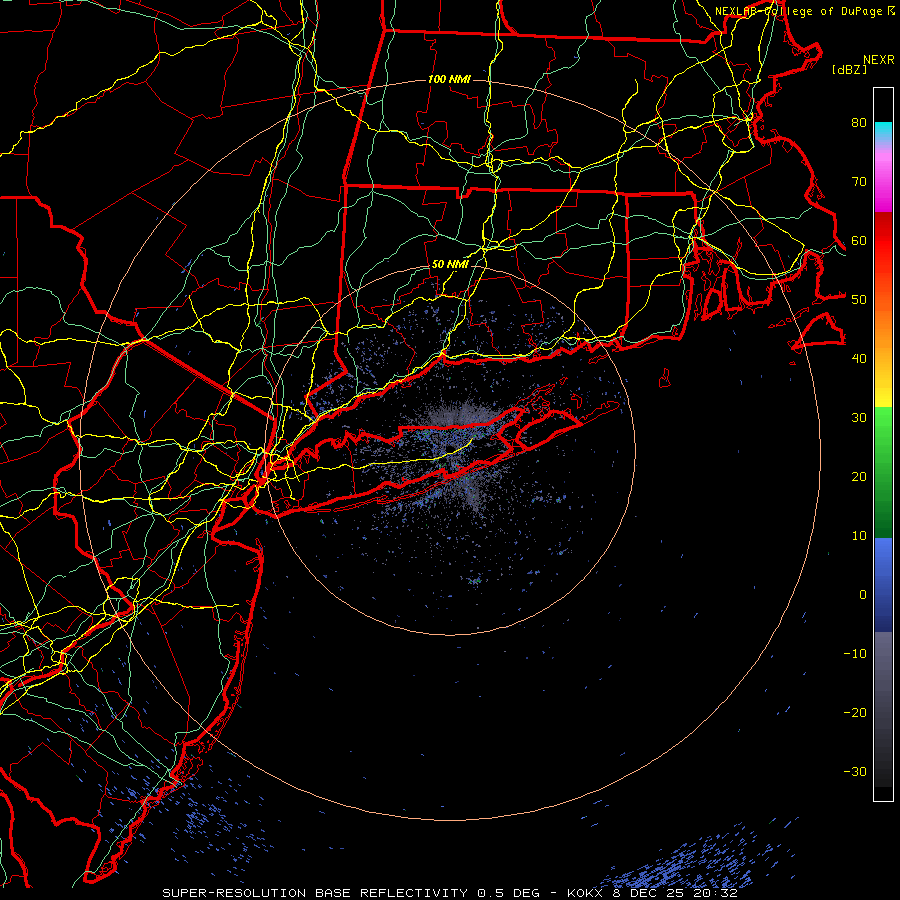Click the 20 value on the dBZ scale

(x=859, y=477)
